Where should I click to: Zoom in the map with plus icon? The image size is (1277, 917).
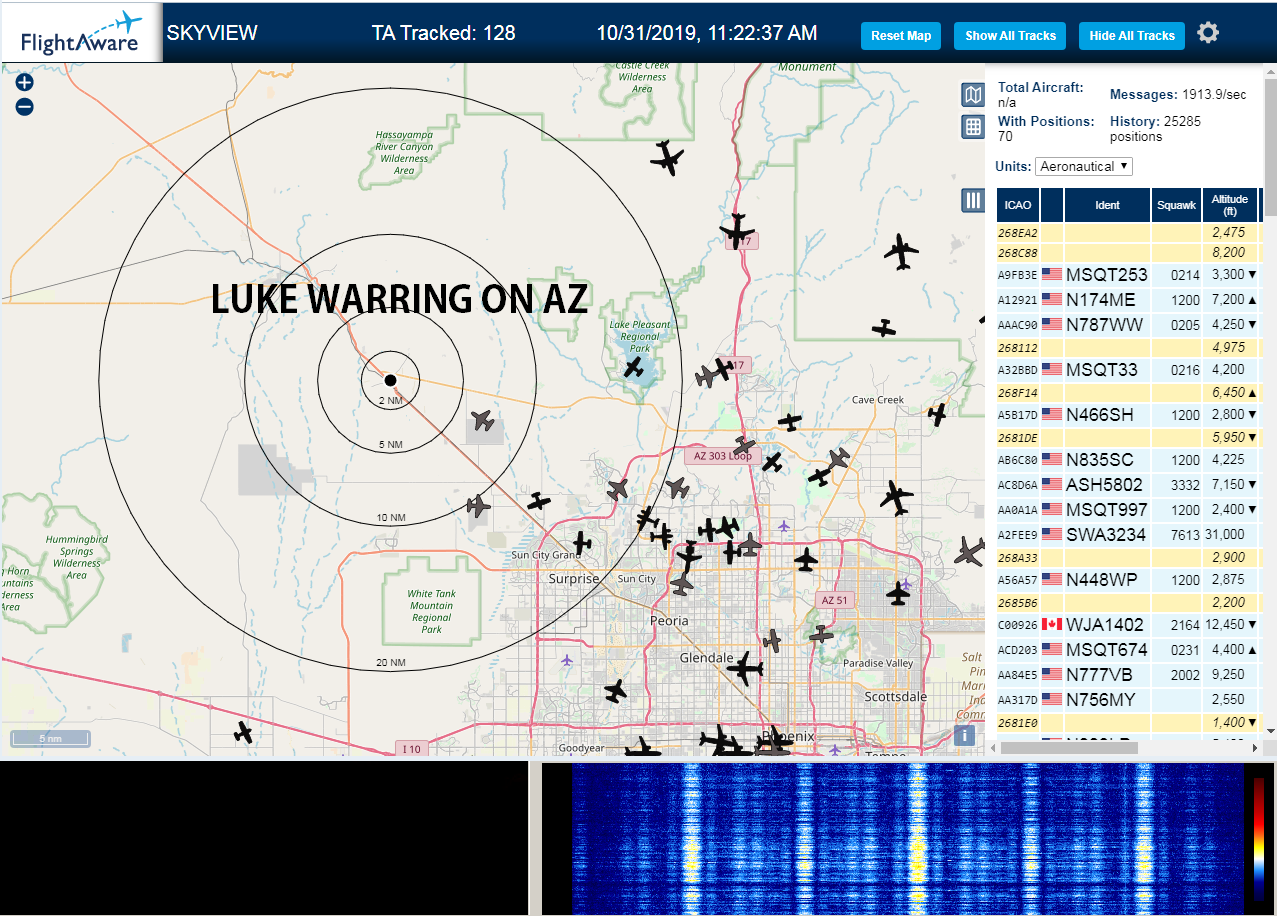pyautogui.click(x=25, y=83)
